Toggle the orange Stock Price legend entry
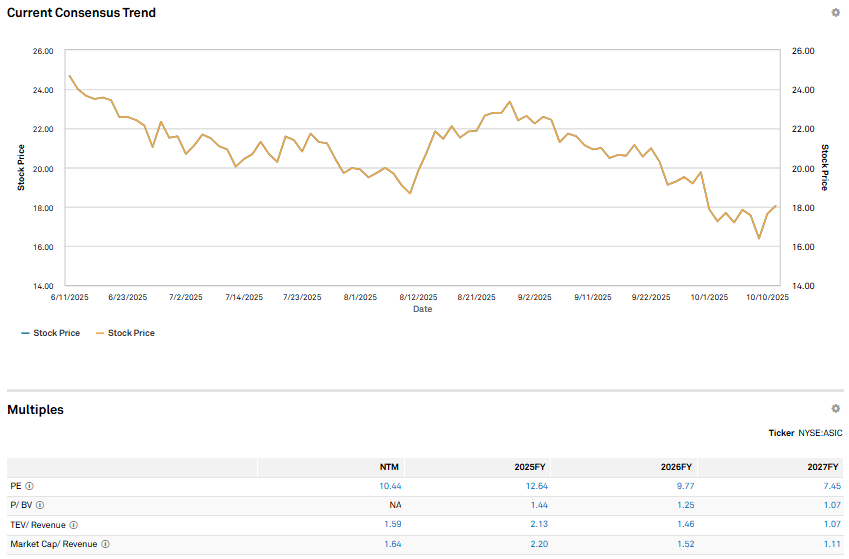Viewport: 849px width, 559px height. [125, 333]
